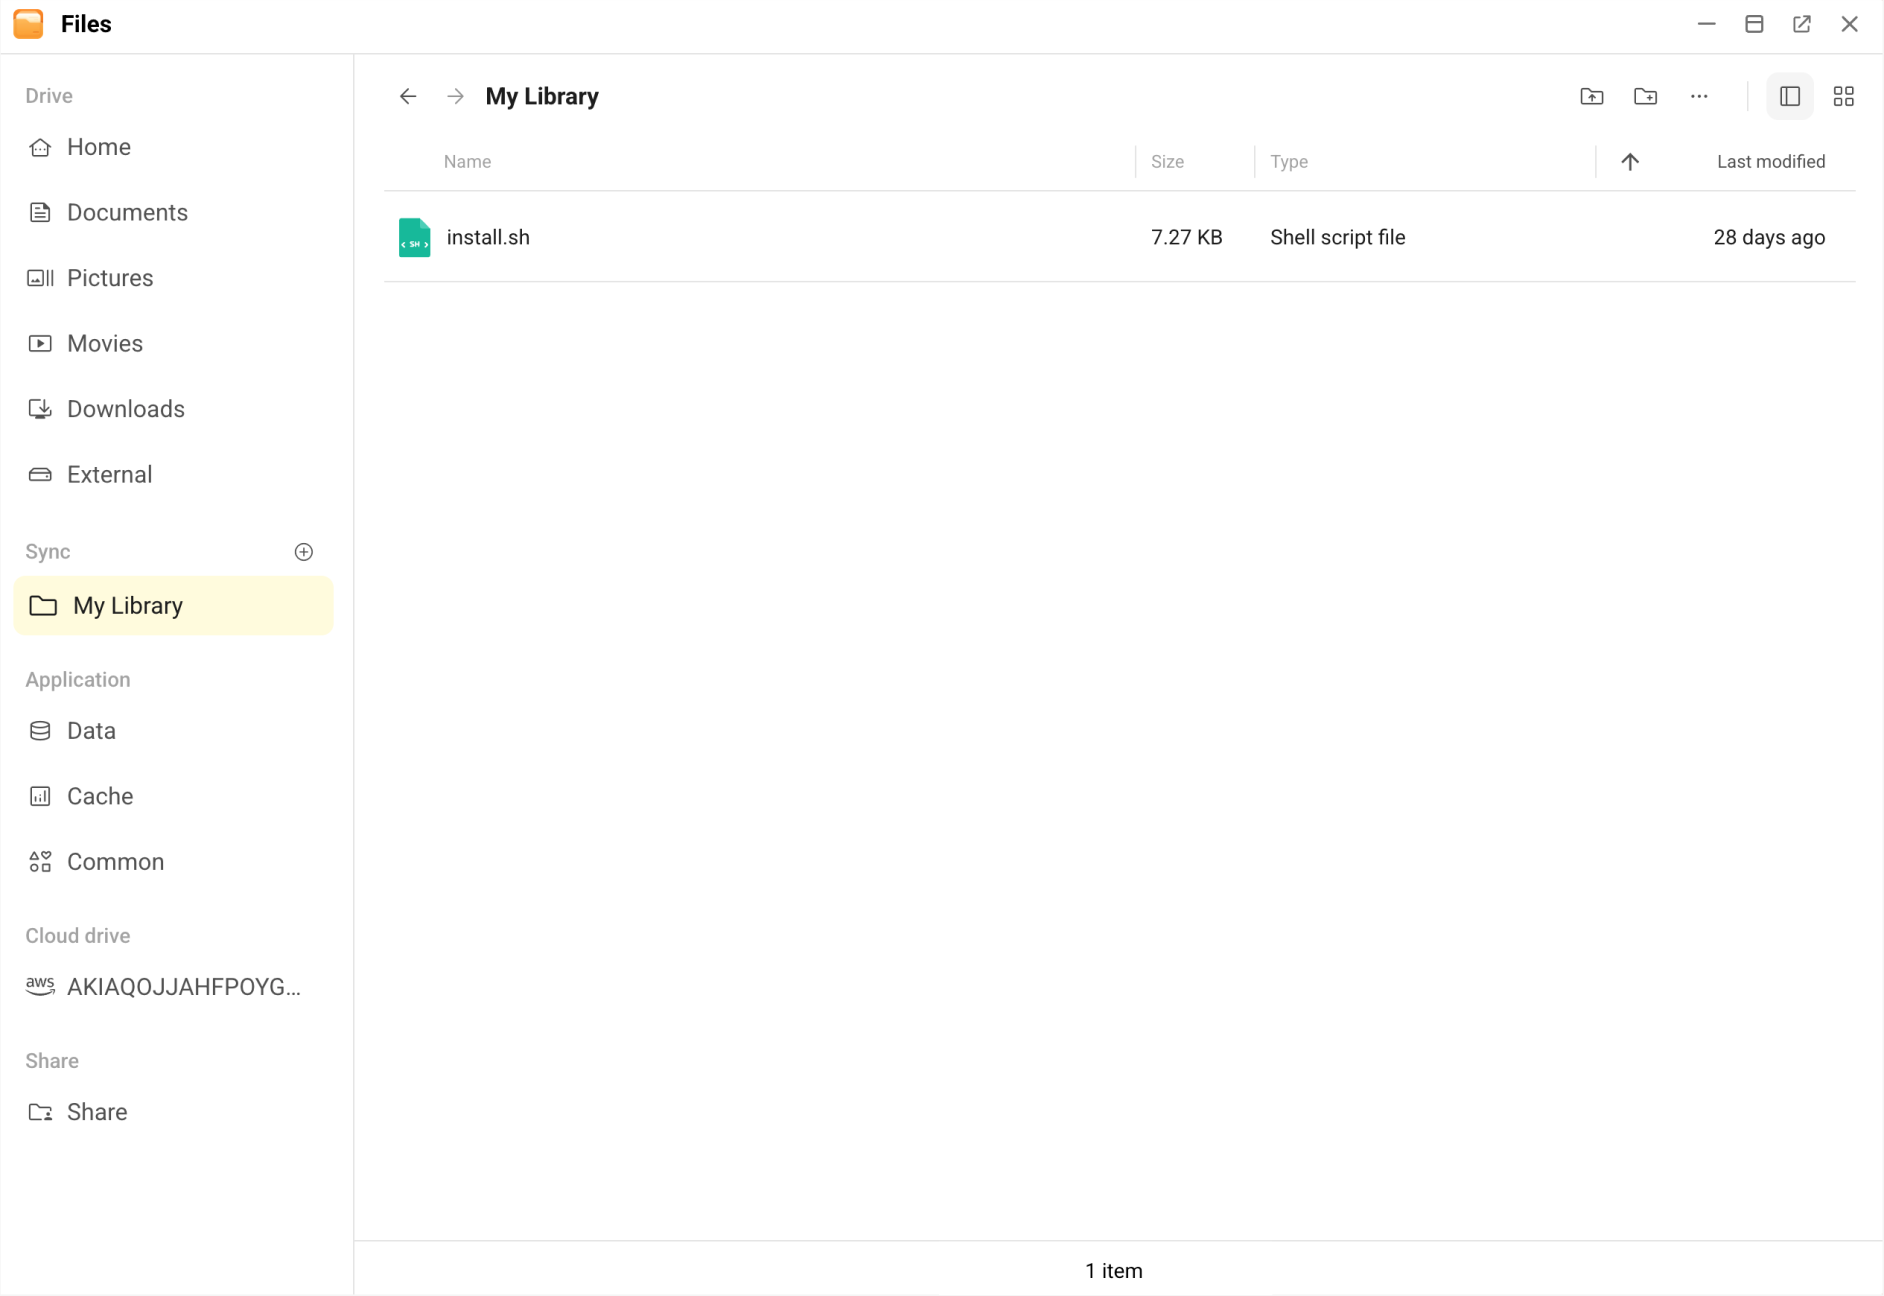
Task: Click the install.sh shell script icon
Action: [x=414, y=238]
